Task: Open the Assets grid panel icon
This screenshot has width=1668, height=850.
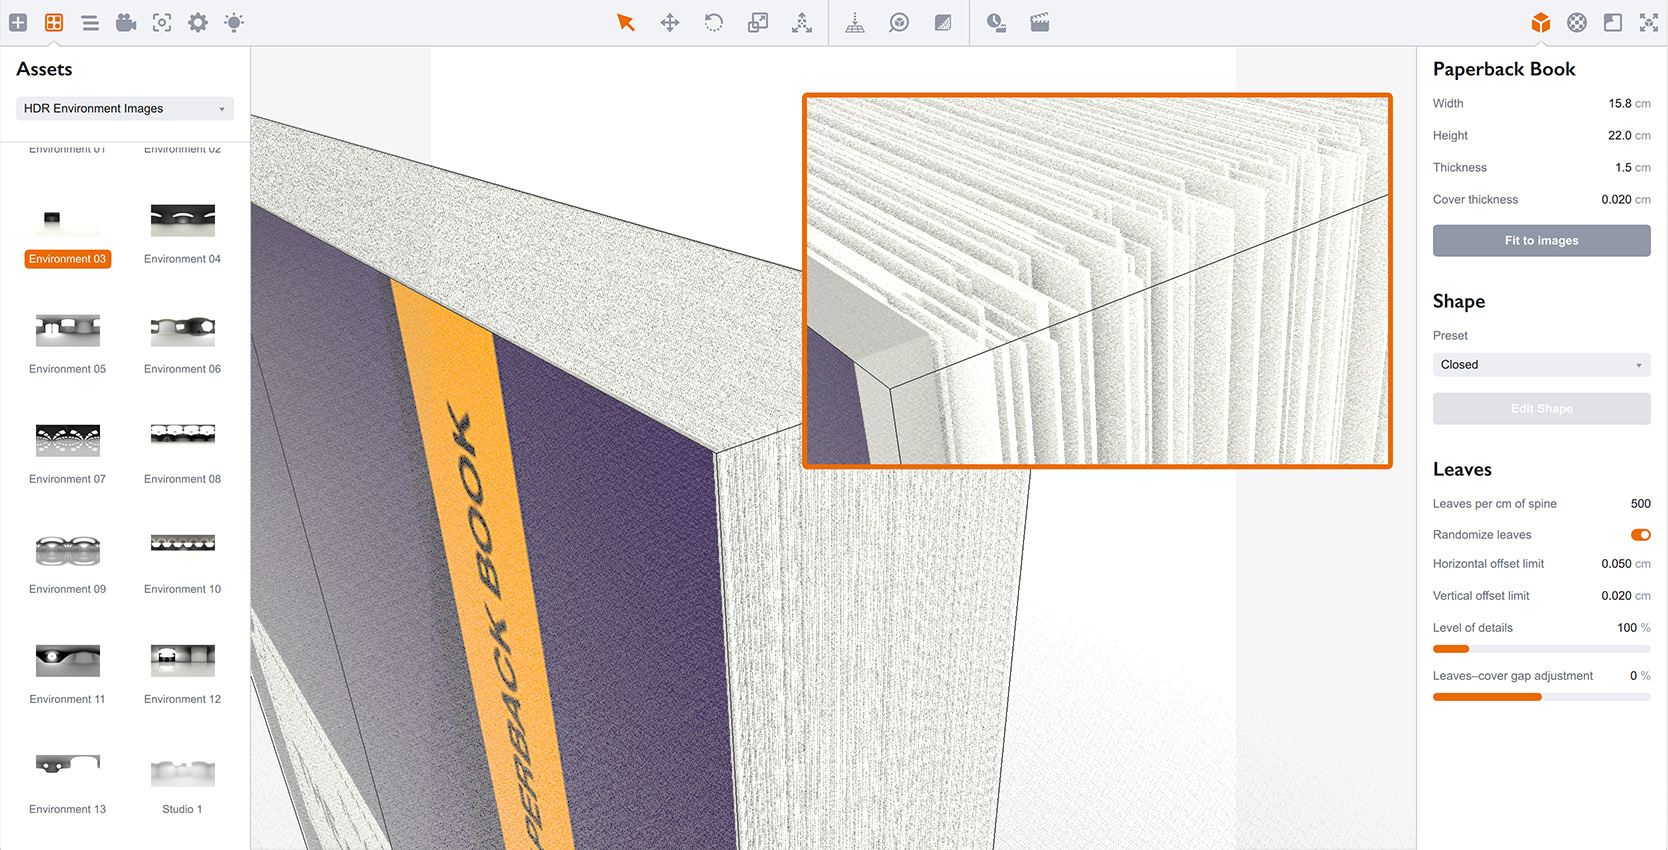Action: pyautogui.click(x=54, y=22)
